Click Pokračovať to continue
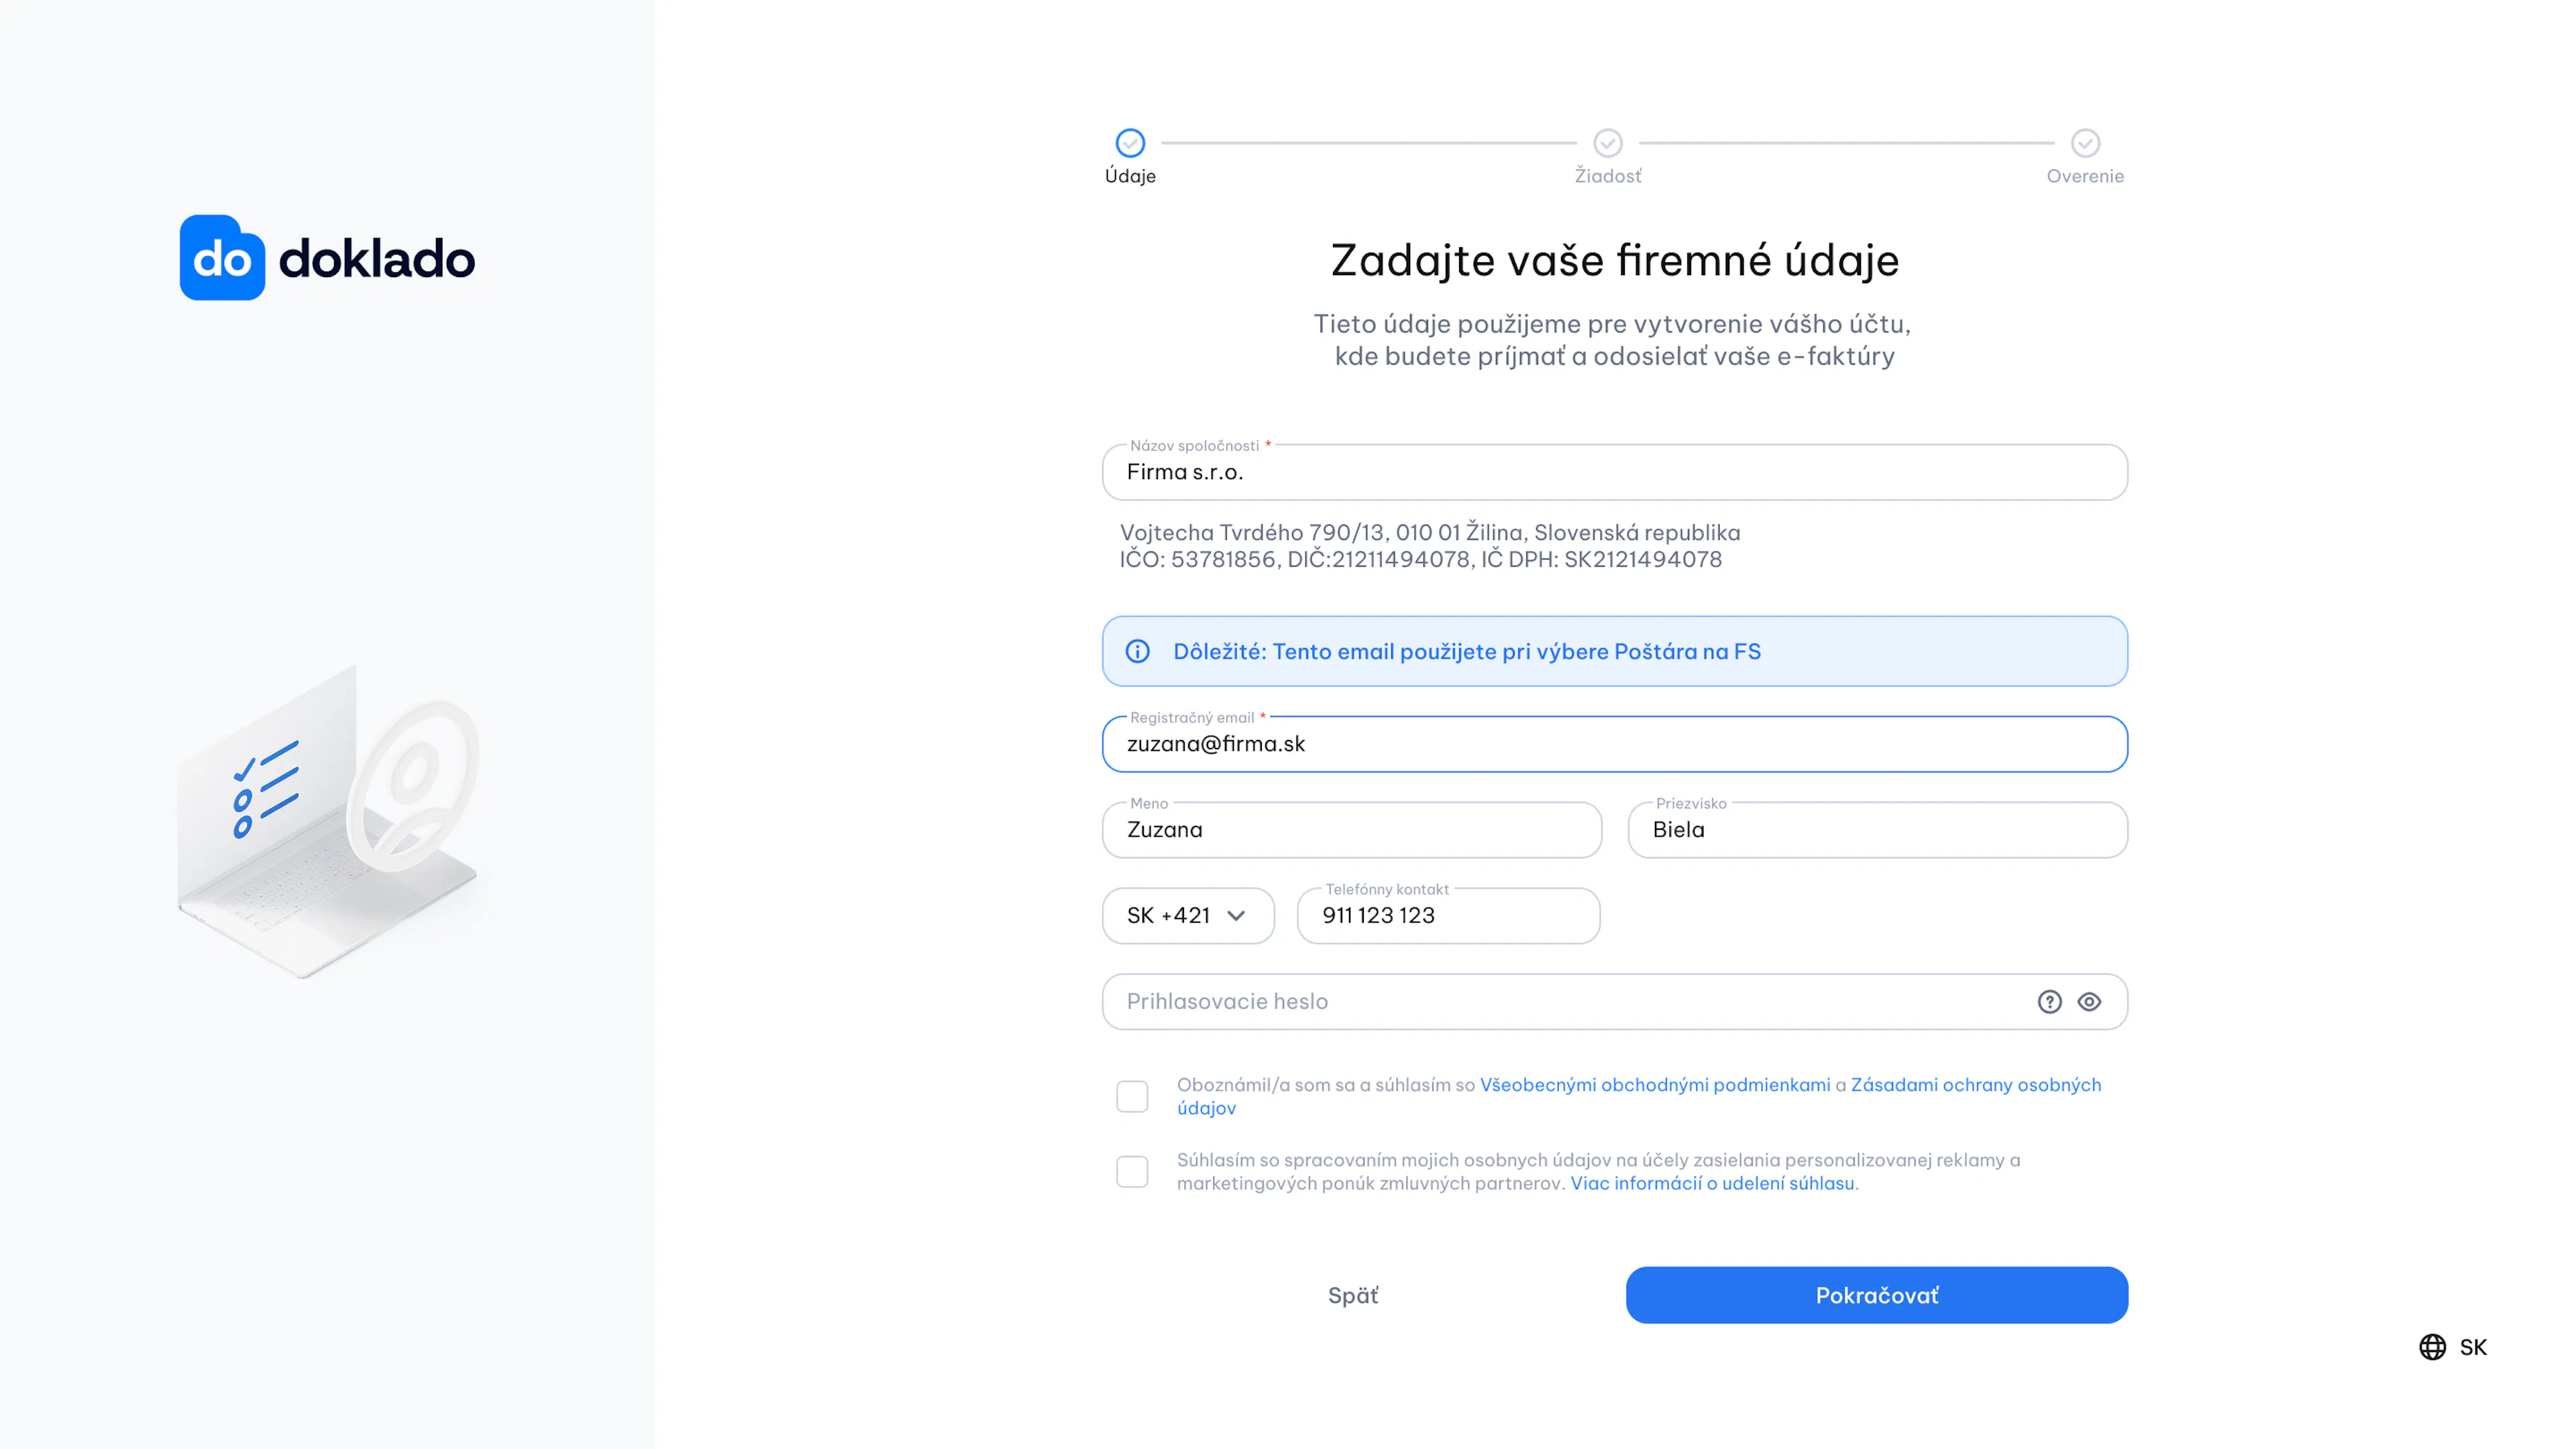 click(x=1876, y=1295)
